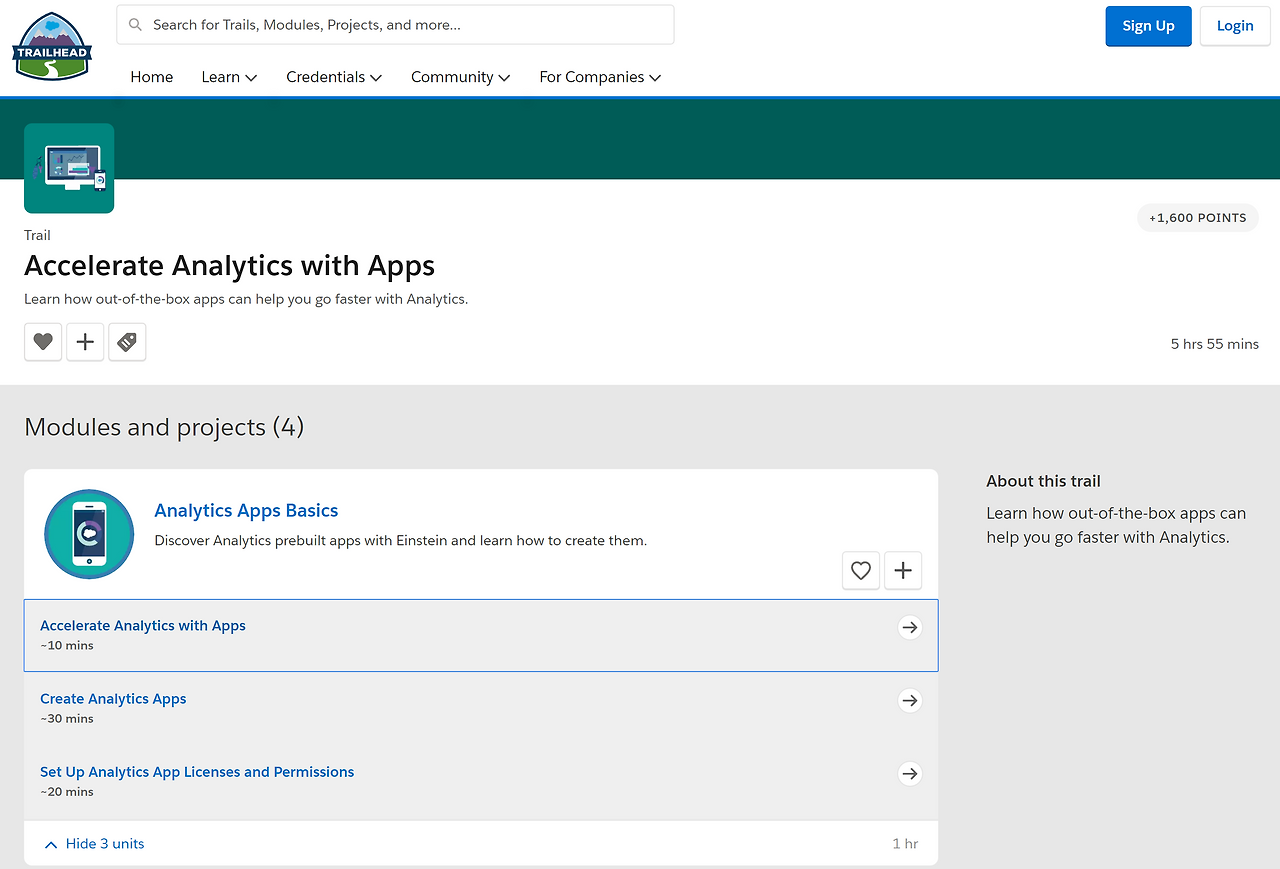Viewport: 1280px width, 869px height.
Task: Focus the Trailhead search field
Action: click(x=395, y=25)
